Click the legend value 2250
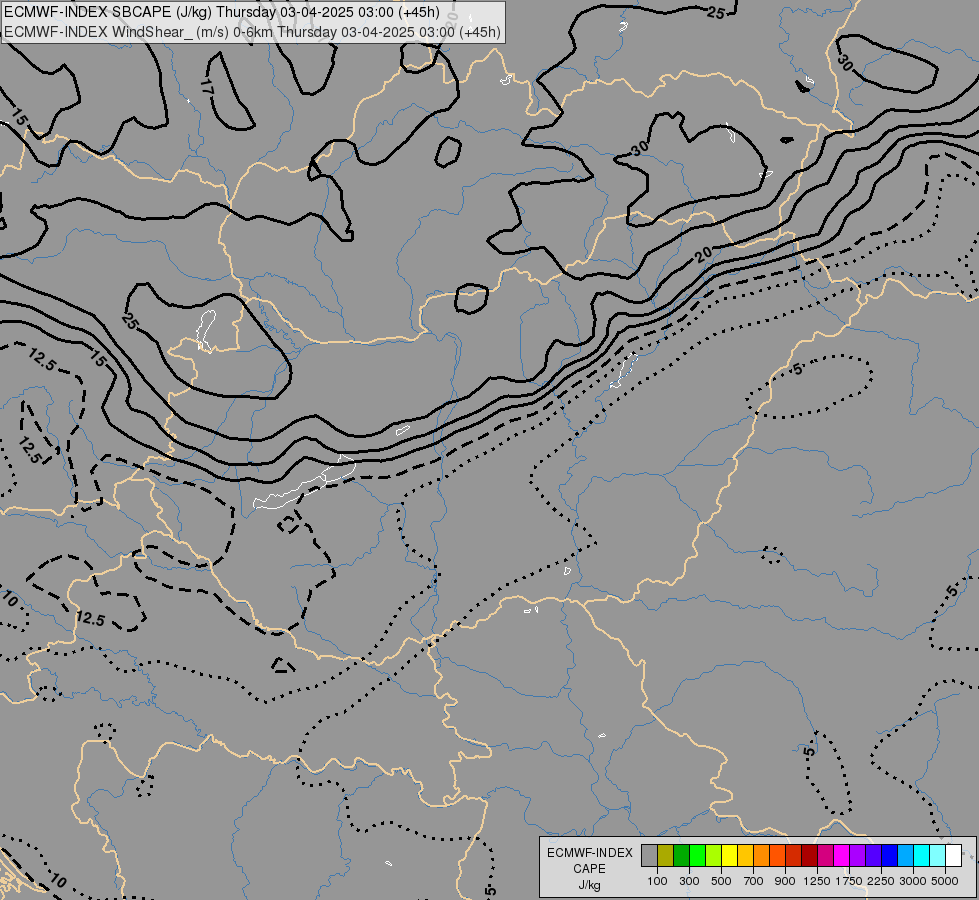Image resolution: width=979 pixels, height=900 pixels. pyautogui.click(x=881, y=881)
